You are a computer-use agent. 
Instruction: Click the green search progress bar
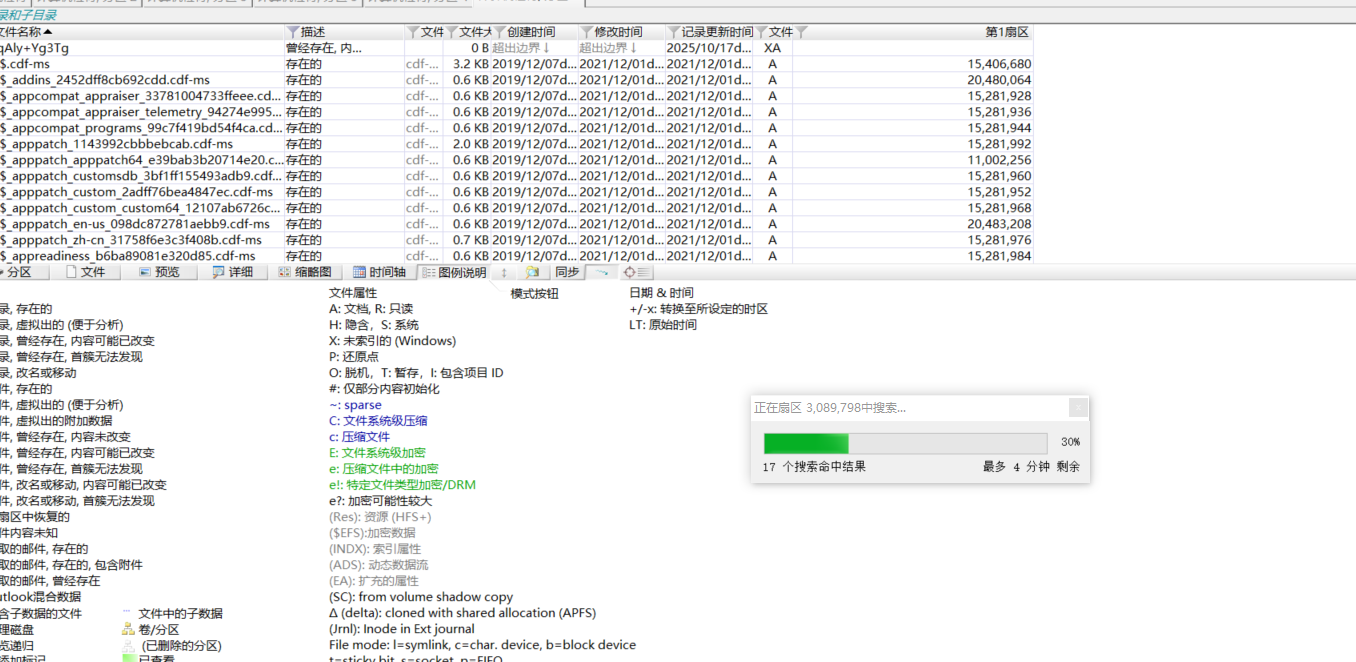coord(806,443)
